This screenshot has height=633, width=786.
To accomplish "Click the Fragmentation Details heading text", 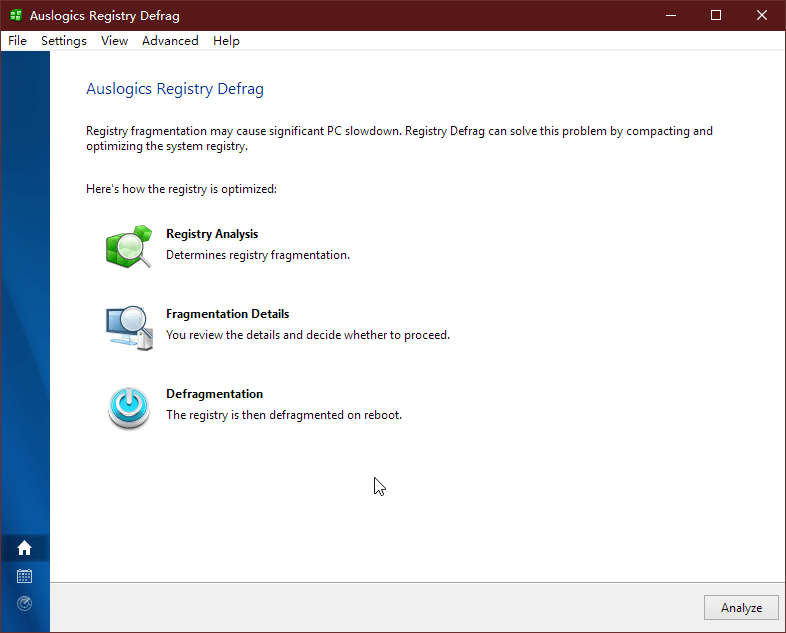I will click(x=227, y=314).
